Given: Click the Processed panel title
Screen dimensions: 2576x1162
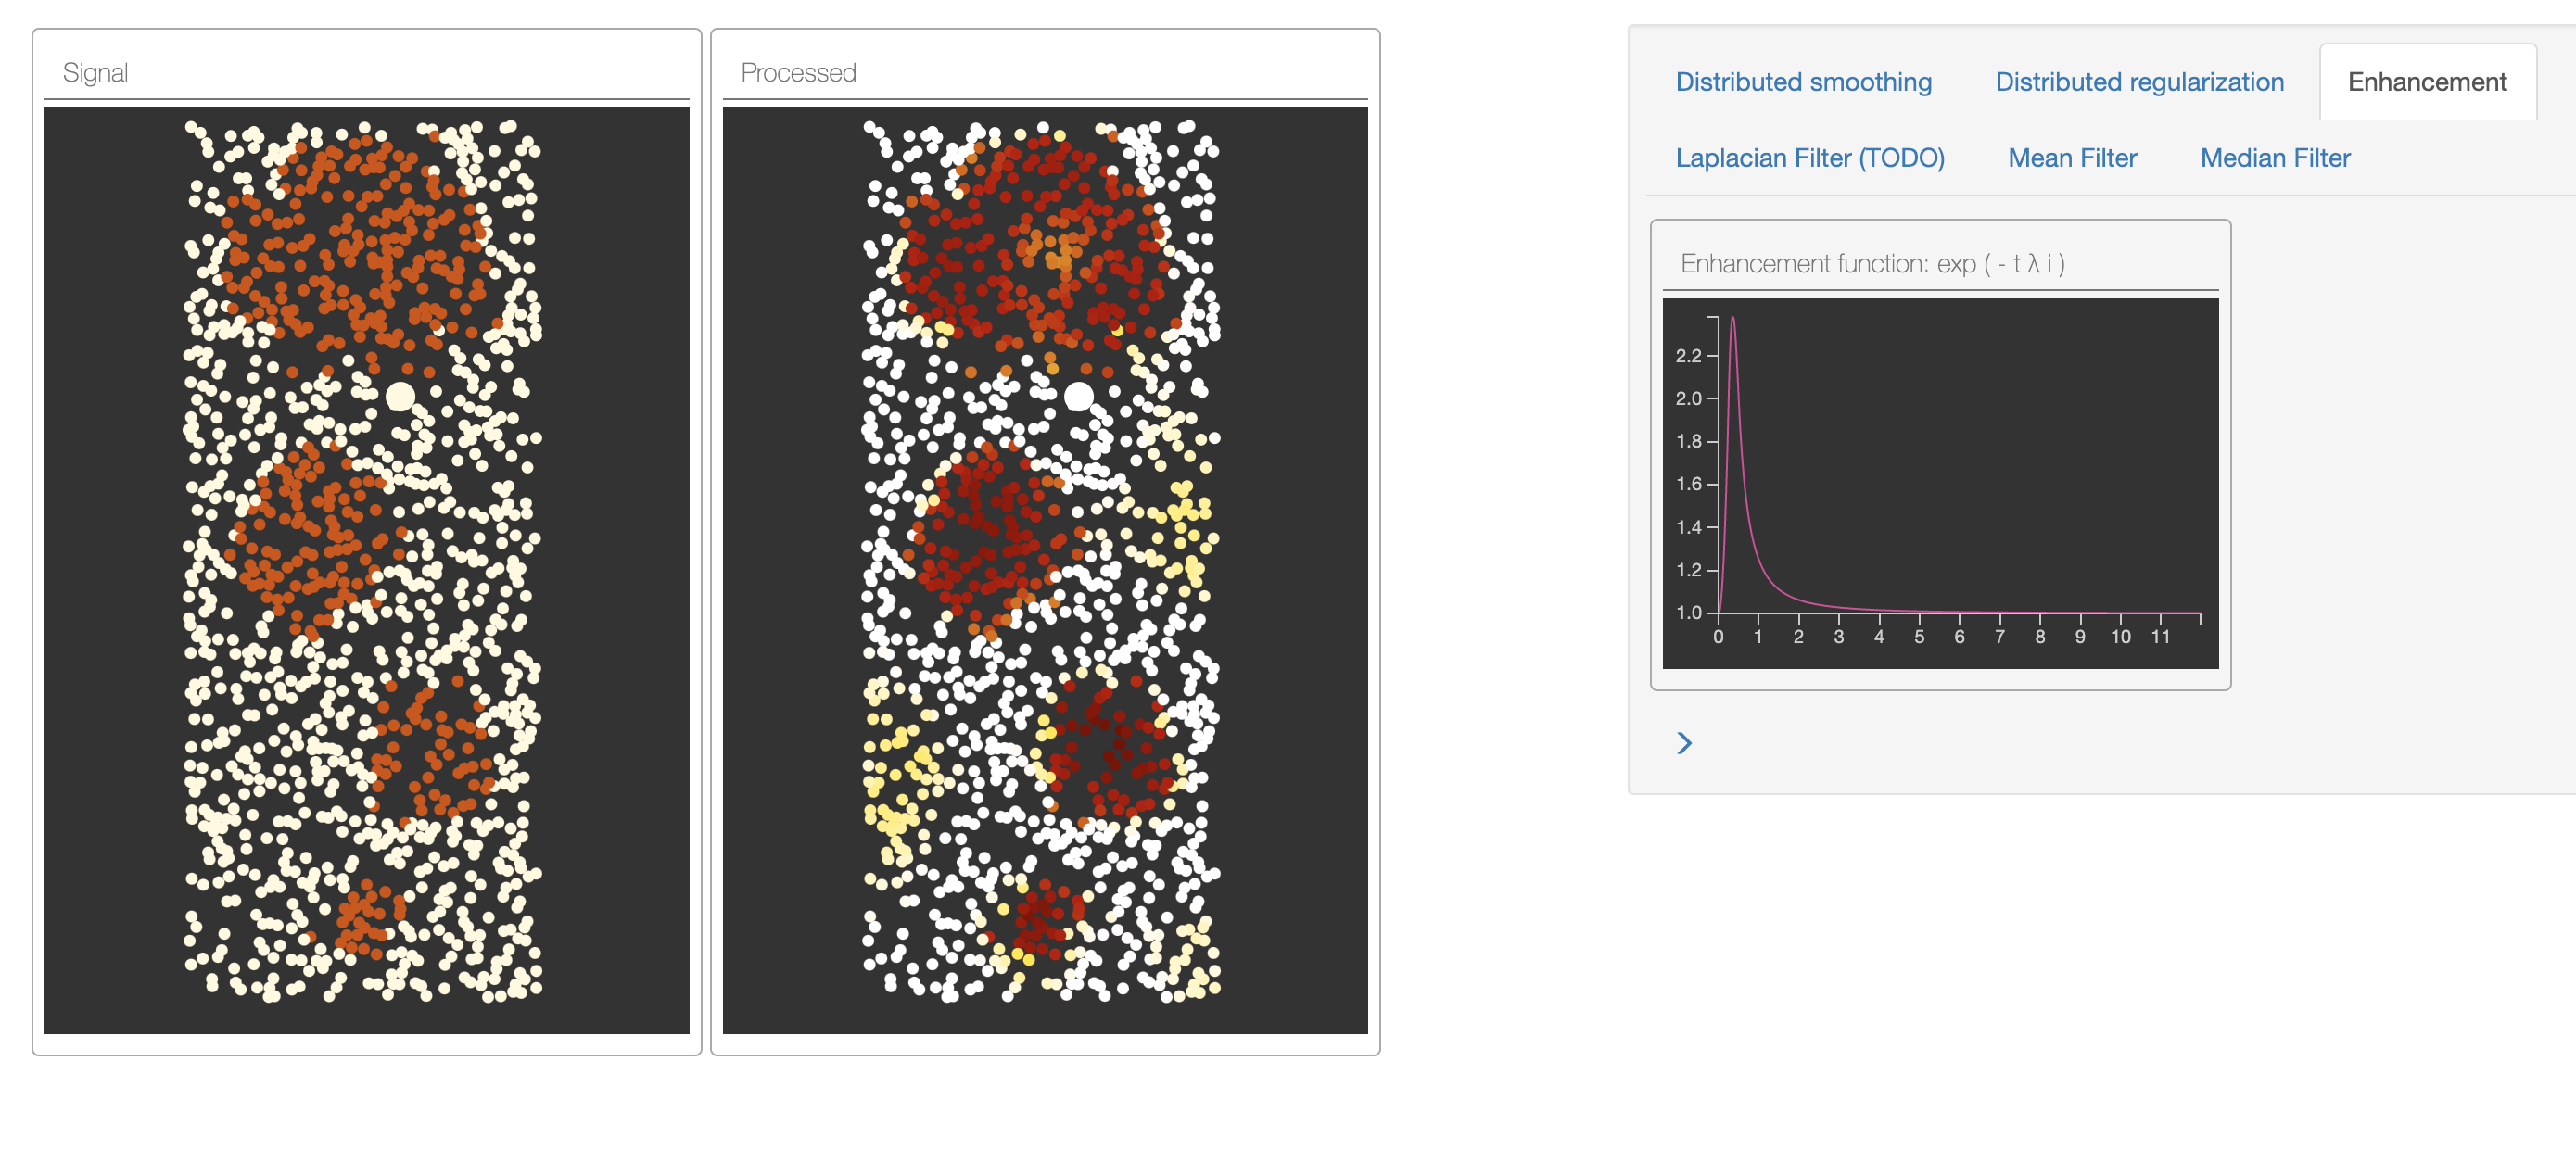Looking at the screenshot, I should pyautogui.click(x=798, y=73).
